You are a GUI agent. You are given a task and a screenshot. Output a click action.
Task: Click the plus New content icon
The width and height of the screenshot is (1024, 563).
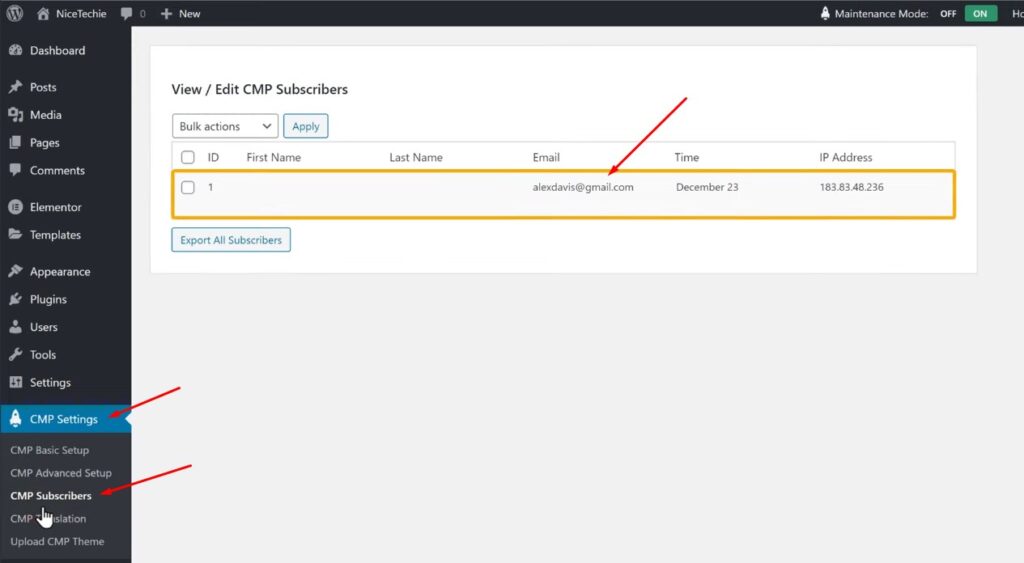[x=167, y=14]
